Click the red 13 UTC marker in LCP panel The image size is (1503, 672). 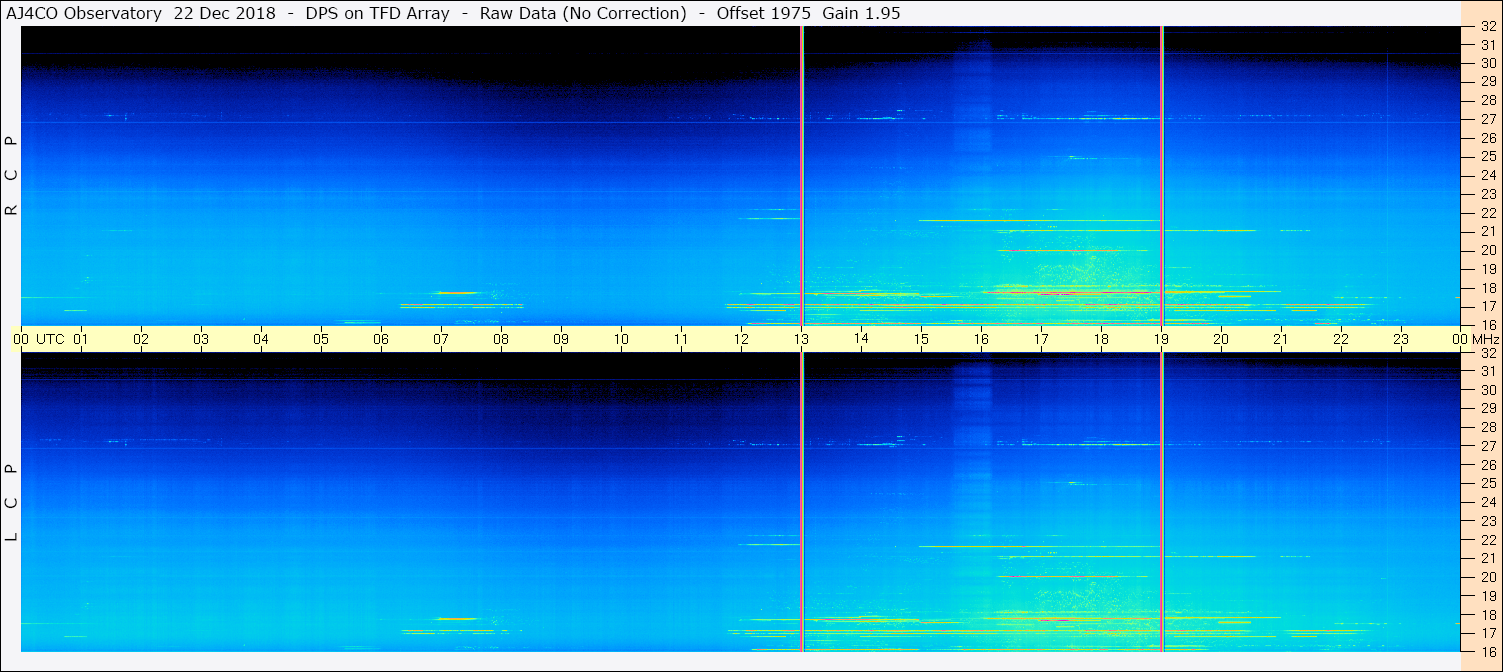(801, 502)
